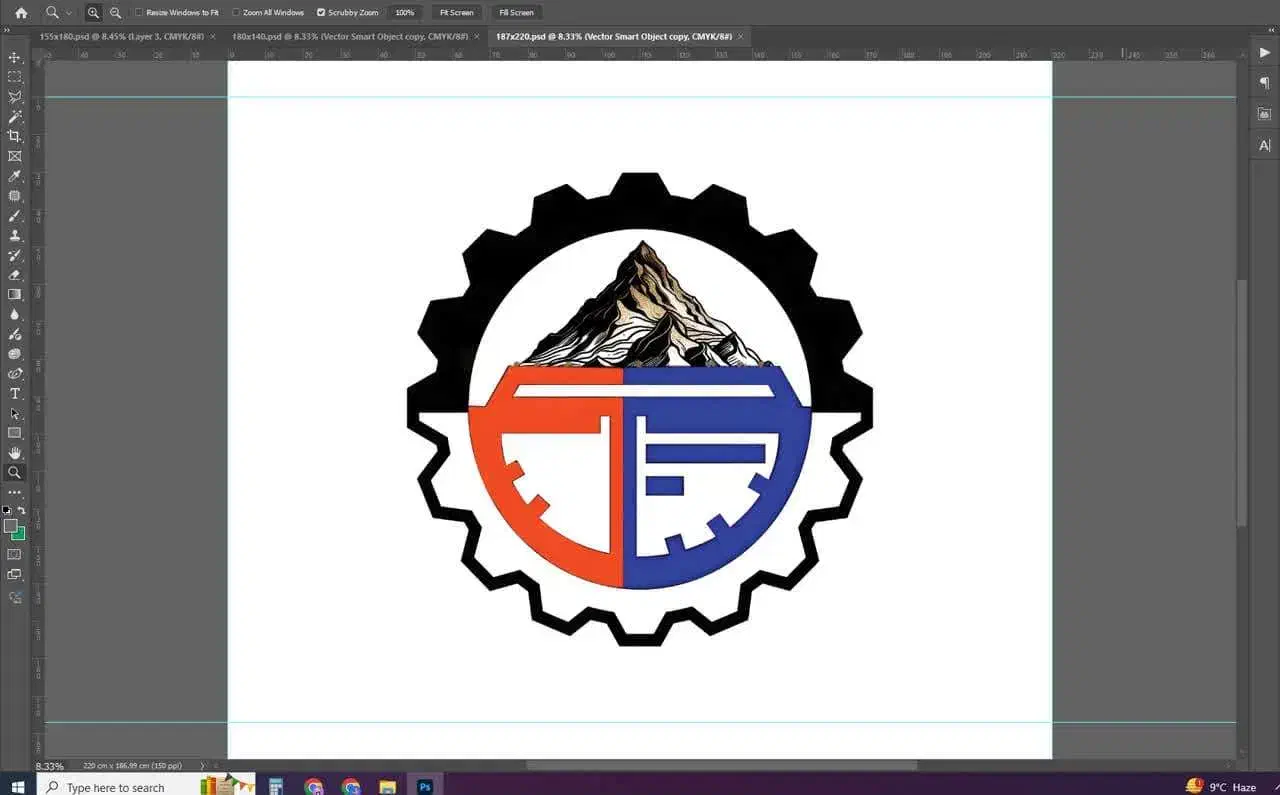
Task: Pick the Eyedropper tool
Action: (15, 176)
